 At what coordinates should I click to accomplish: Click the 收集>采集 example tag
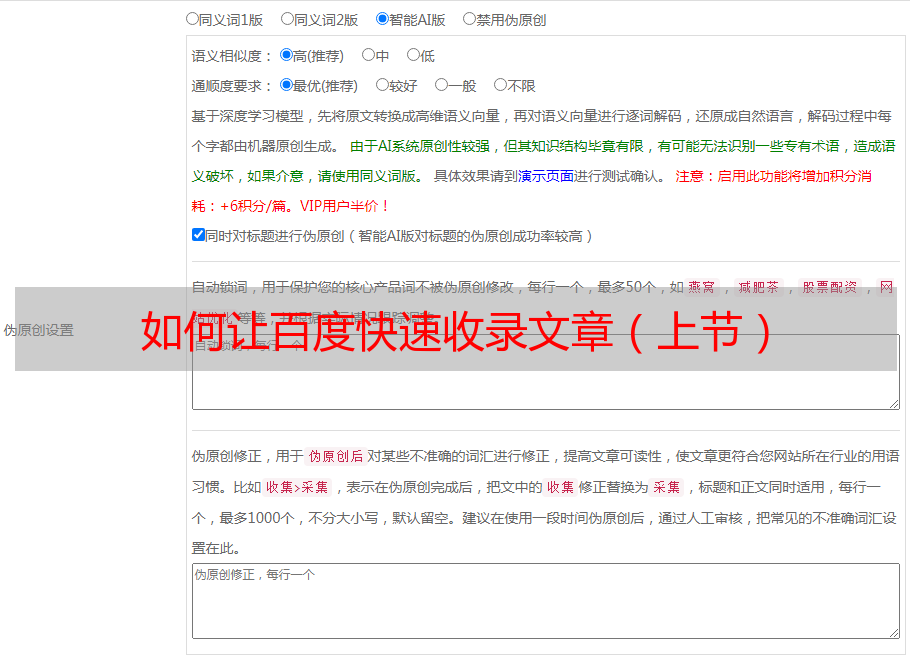pos(297,487)
